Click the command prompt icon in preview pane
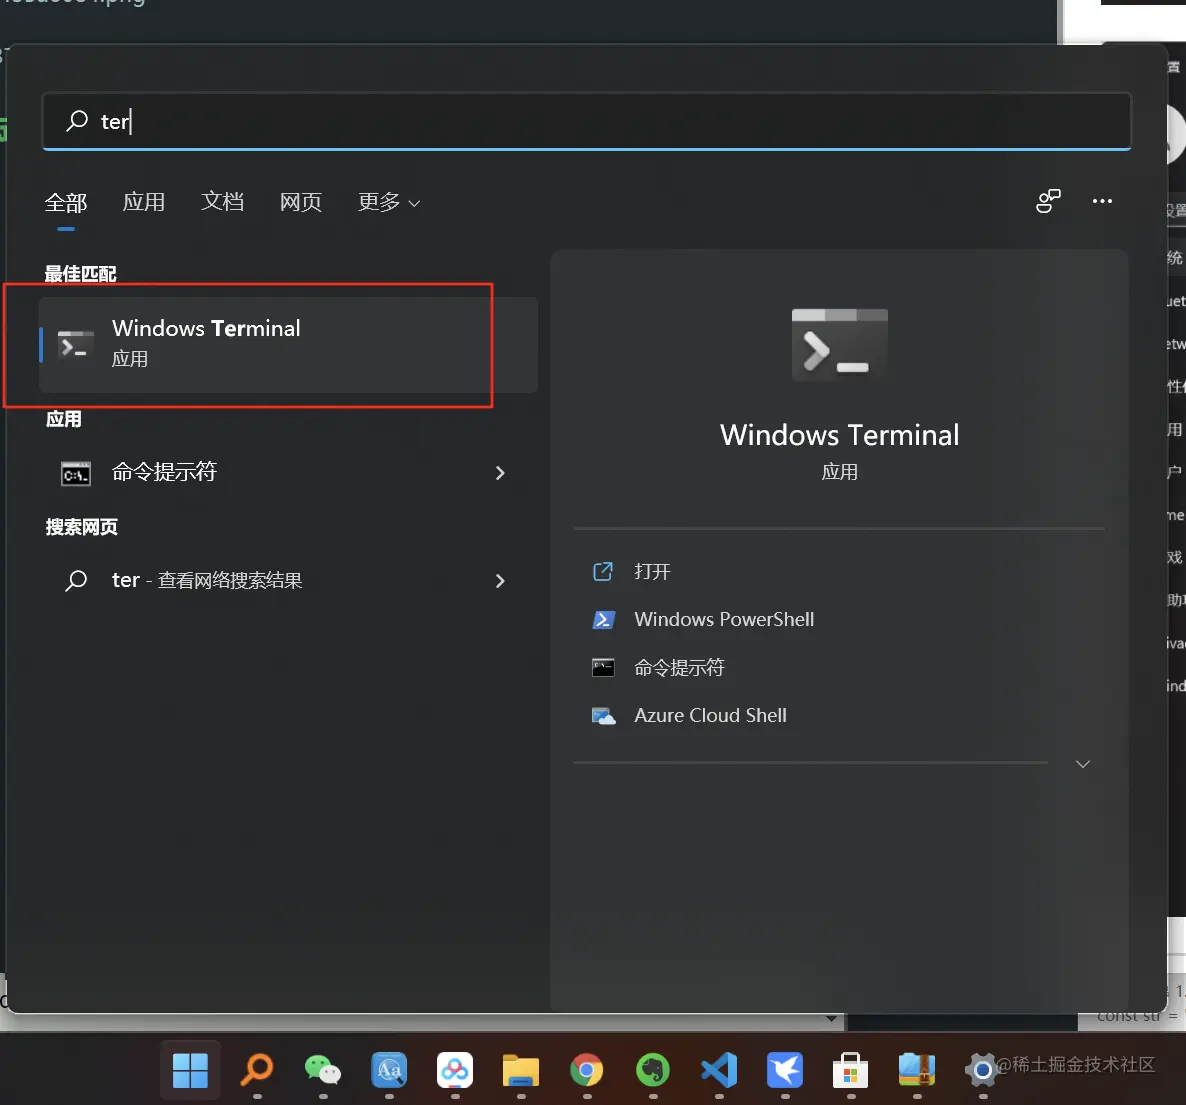This screenshot has width=1186, height=1105. (x=603, y=668)
